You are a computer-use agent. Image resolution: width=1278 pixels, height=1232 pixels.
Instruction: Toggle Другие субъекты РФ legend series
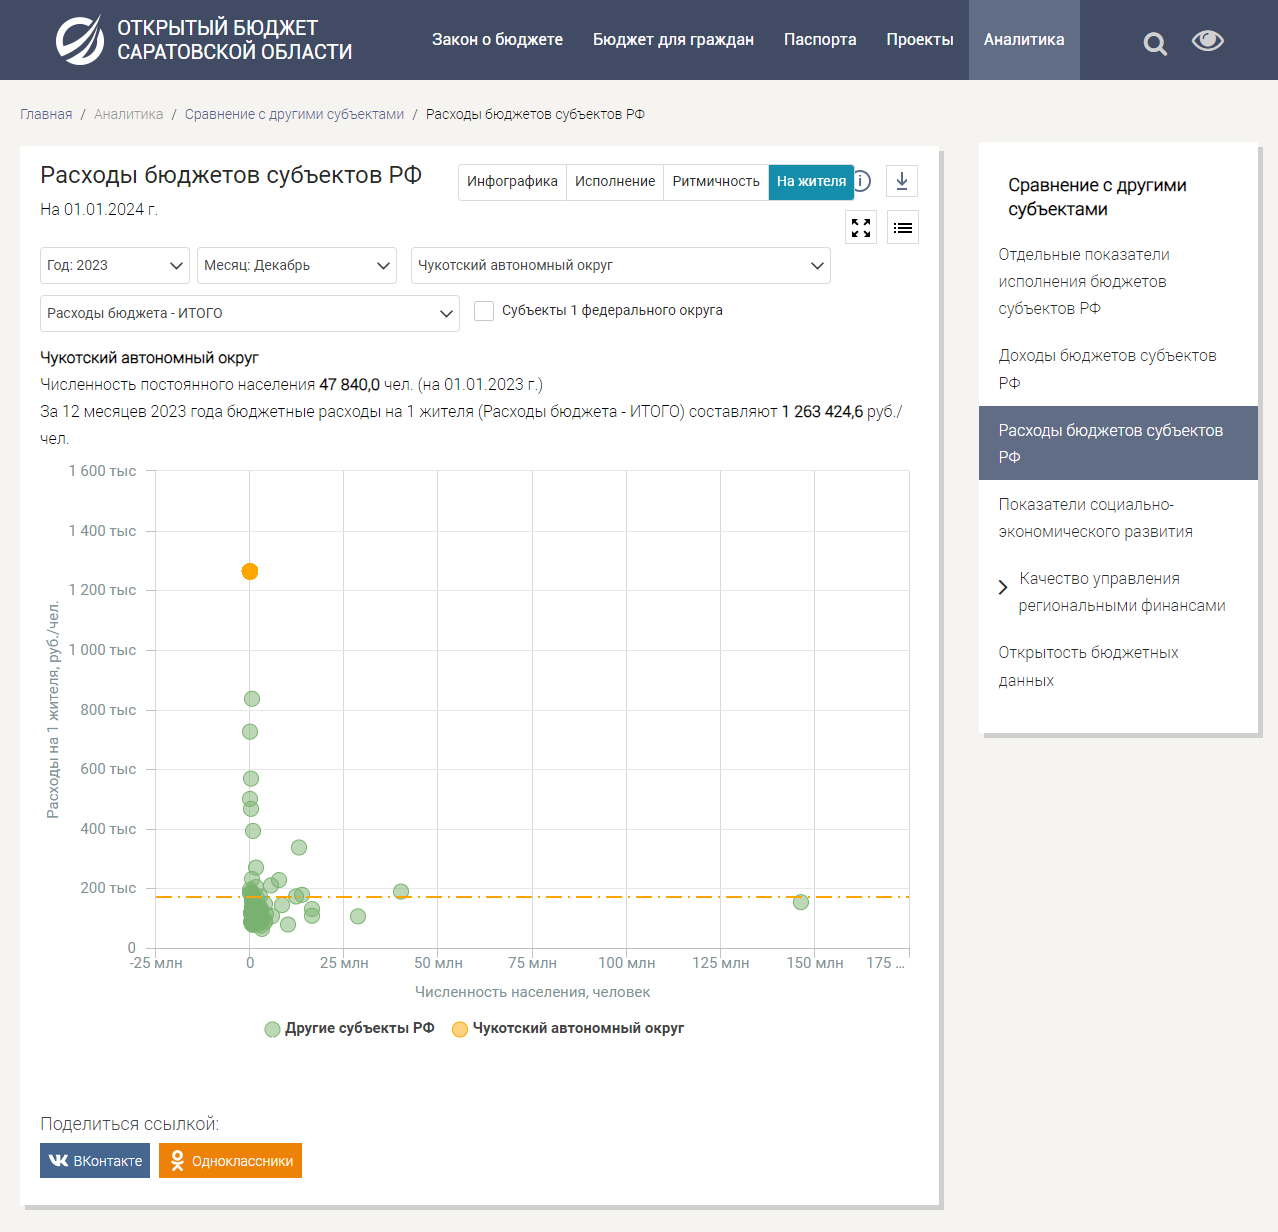pos(350,1029)
